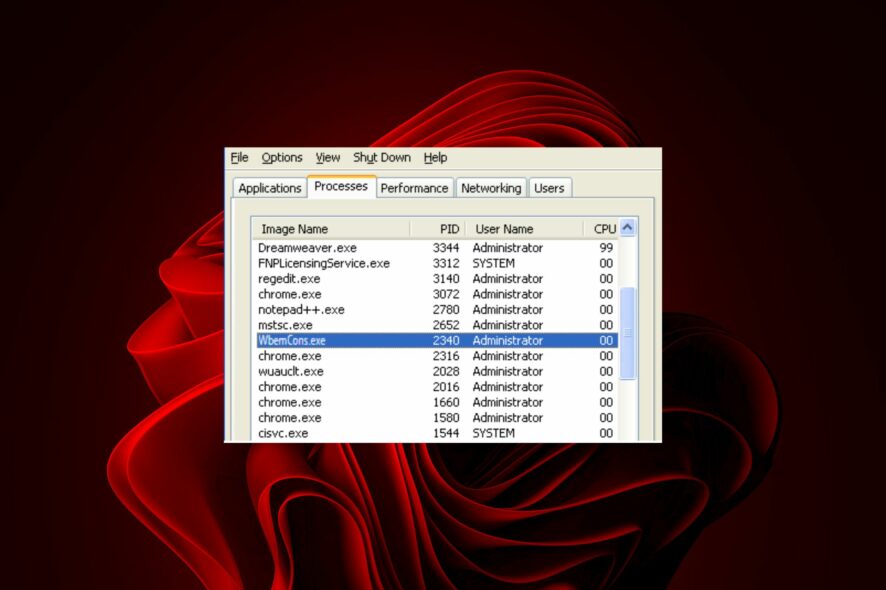Click PID value 3312
886x590 pixels.
coord(446,263)
